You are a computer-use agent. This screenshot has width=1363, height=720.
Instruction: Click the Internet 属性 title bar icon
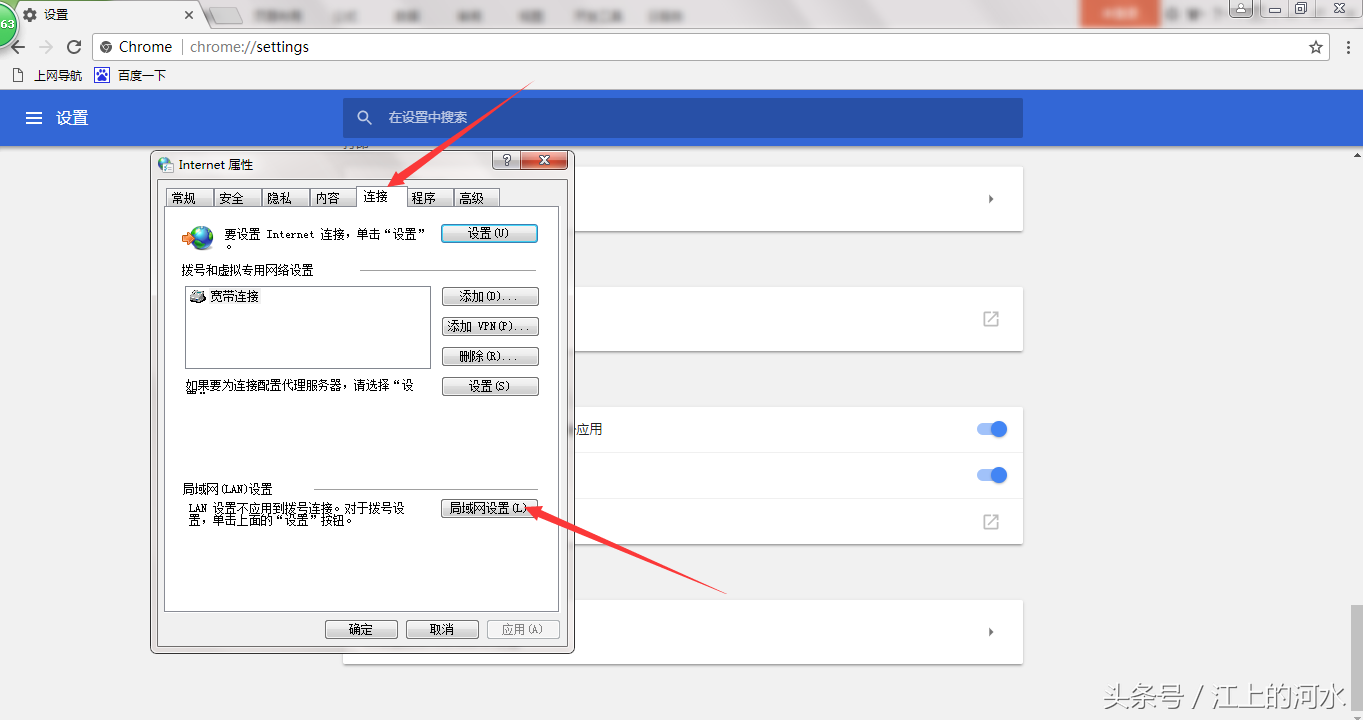pyautogui.click(x=166, y=165)
